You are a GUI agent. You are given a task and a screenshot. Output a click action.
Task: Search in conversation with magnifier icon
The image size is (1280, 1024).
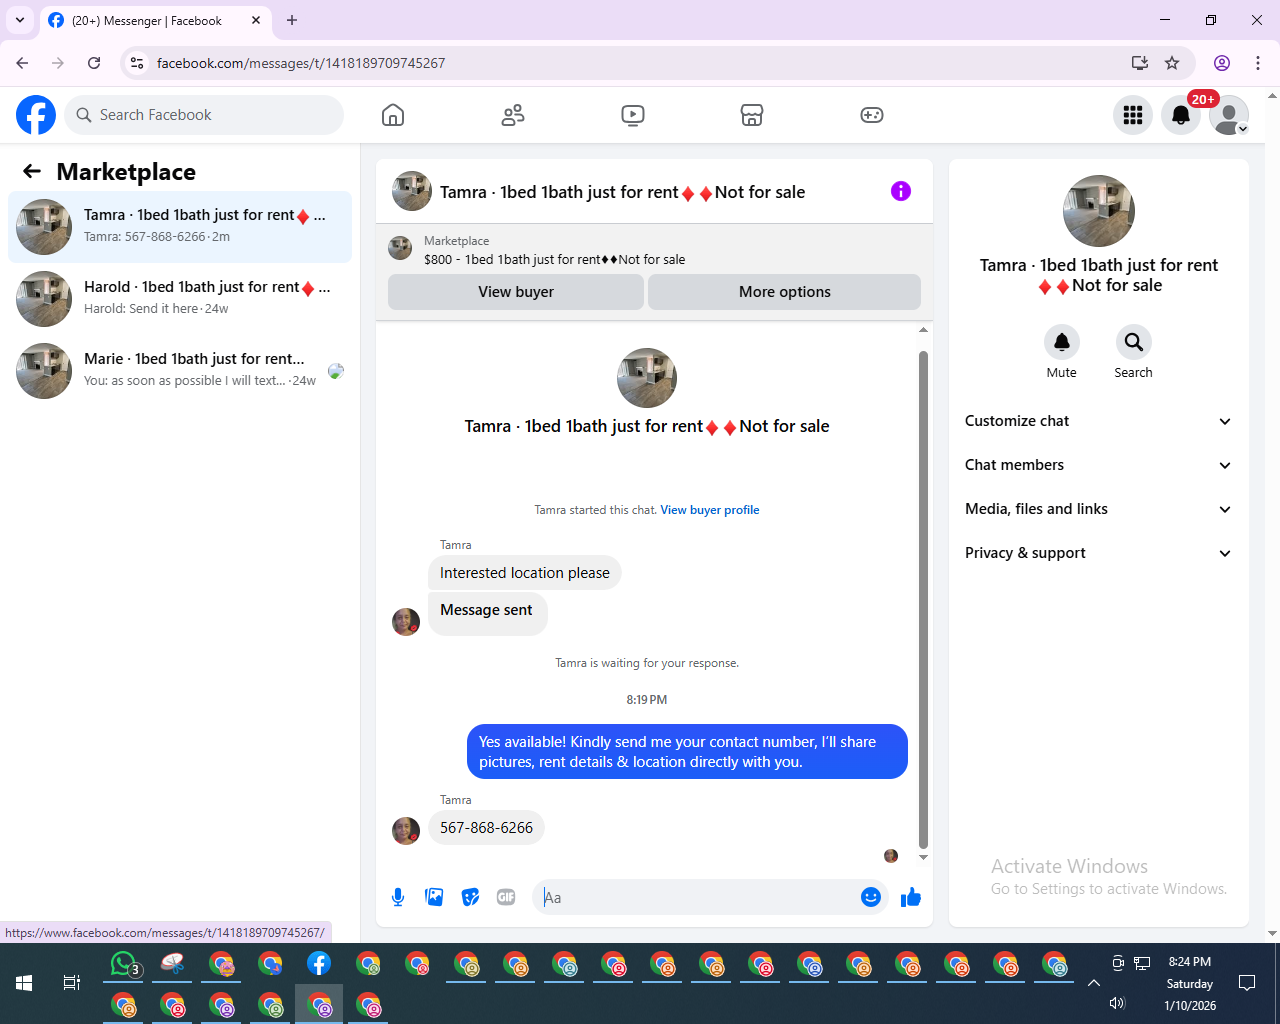coord(1134,342)
